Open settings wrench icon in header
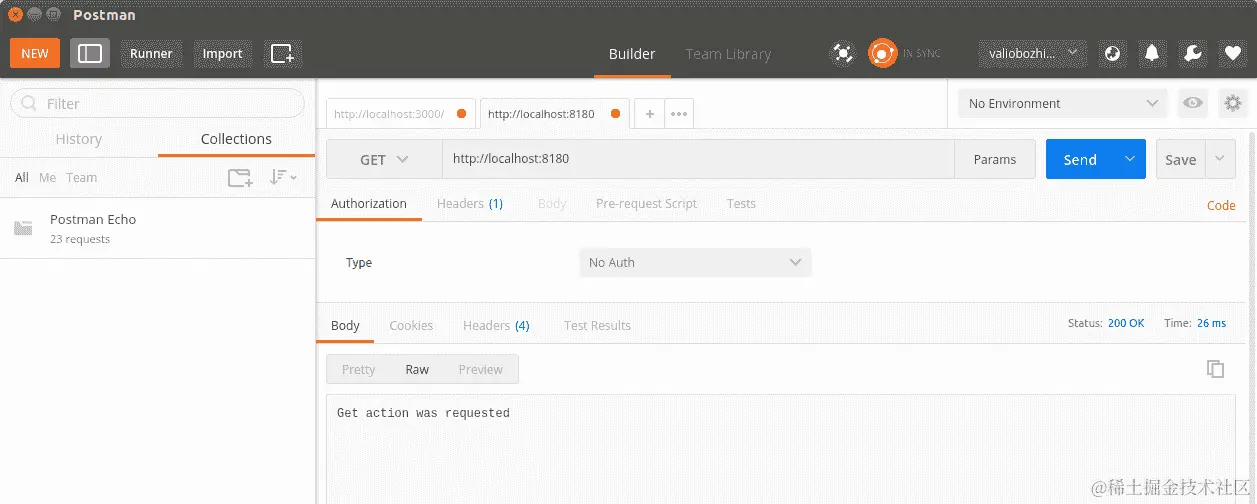Viewport: 1257px width, 504px height. [1193, 53]
